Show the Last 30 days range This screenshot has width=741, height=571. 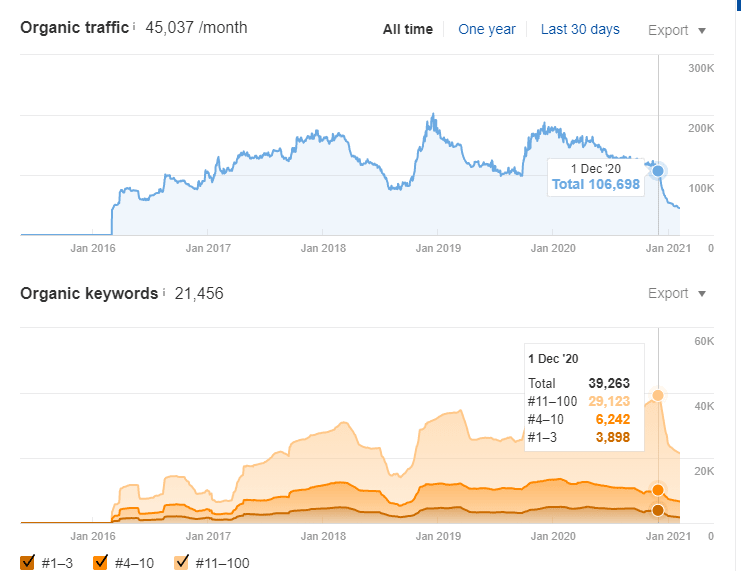(x=580, y=29)
